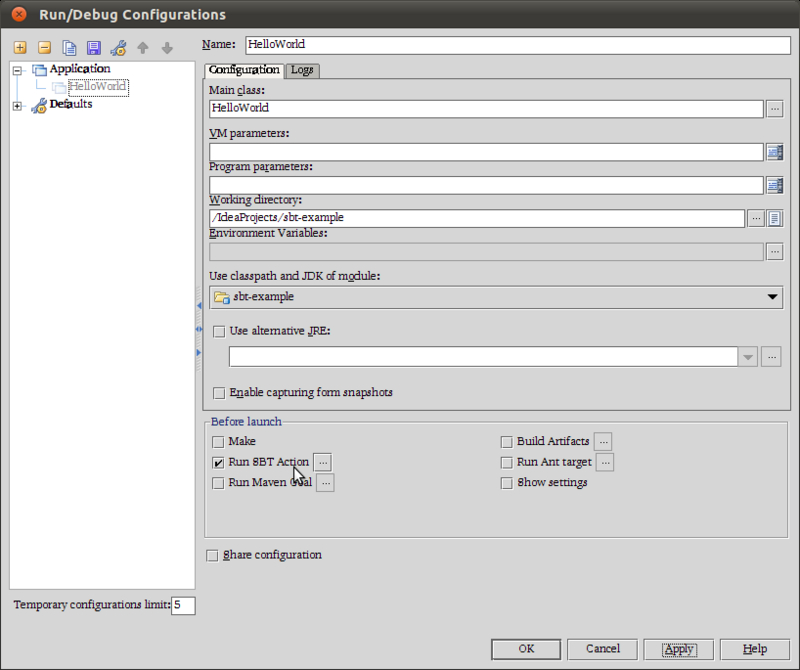The width and height of the screenshot is (800, 670).
Task: Click into the Name field
Action: (x=518, y=45)
